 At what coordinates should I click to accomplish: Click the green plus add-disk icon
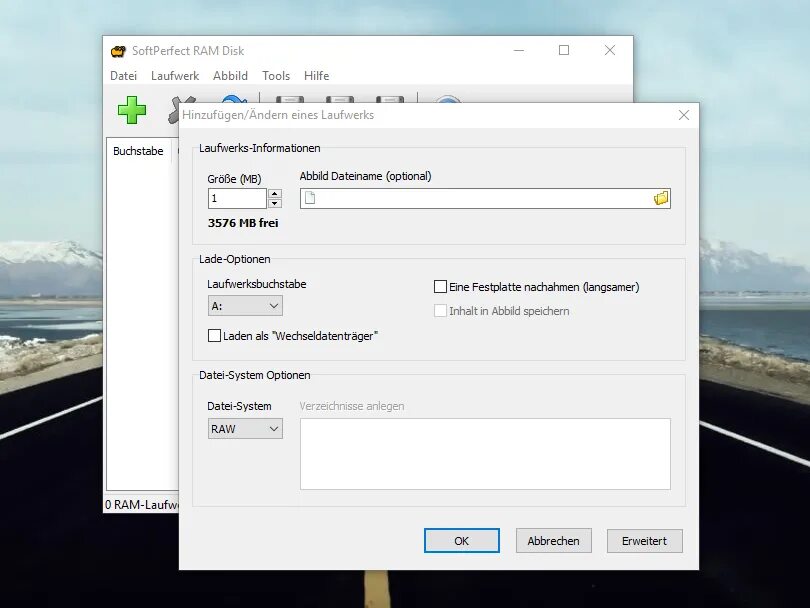click(x=132, y=110)
